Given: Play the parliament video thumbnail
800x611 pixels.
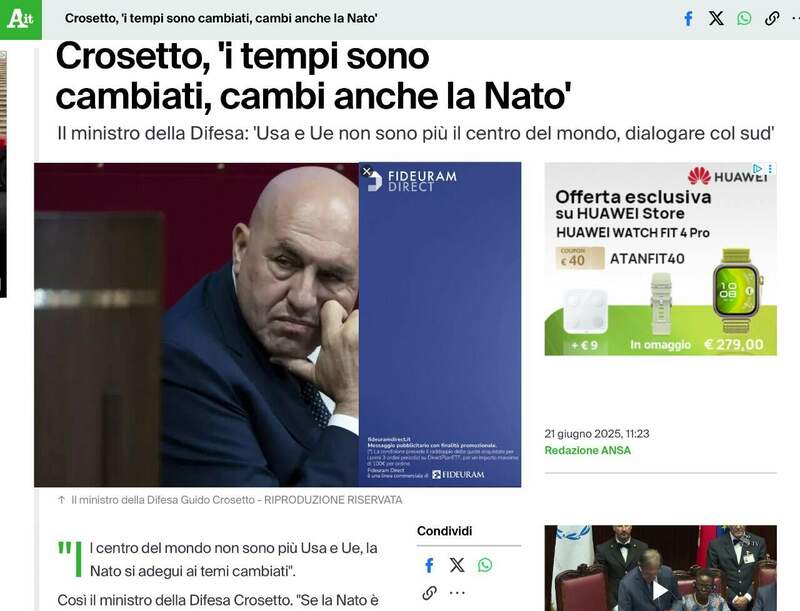Looking at the screenshot, I should (x=660, y=591).
